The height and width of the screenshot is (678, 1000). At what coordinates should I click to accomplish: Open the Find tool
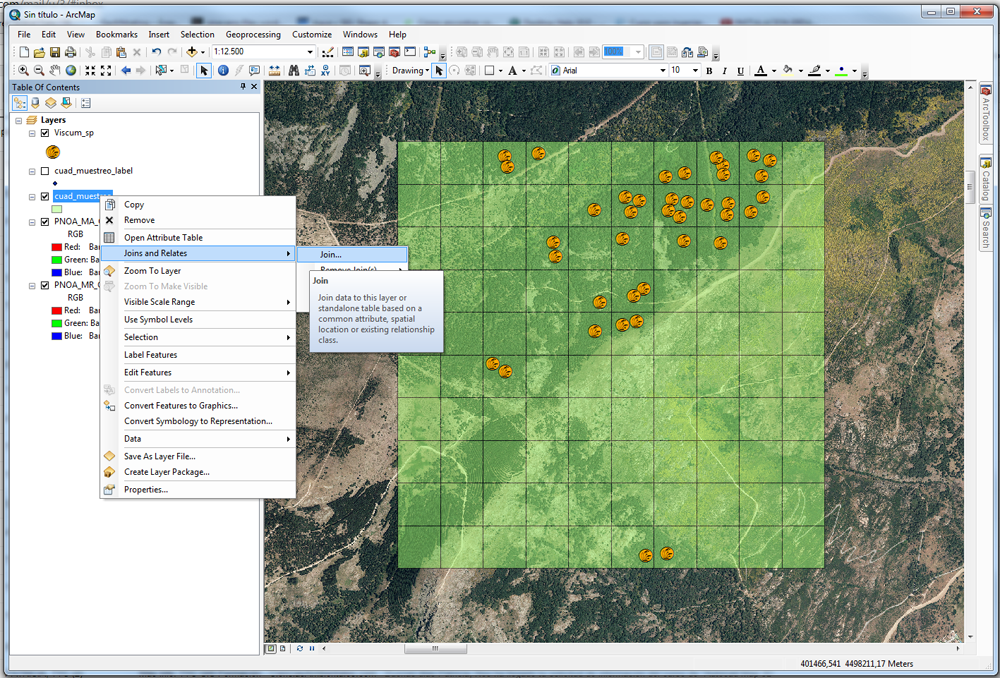coord(293,70)
